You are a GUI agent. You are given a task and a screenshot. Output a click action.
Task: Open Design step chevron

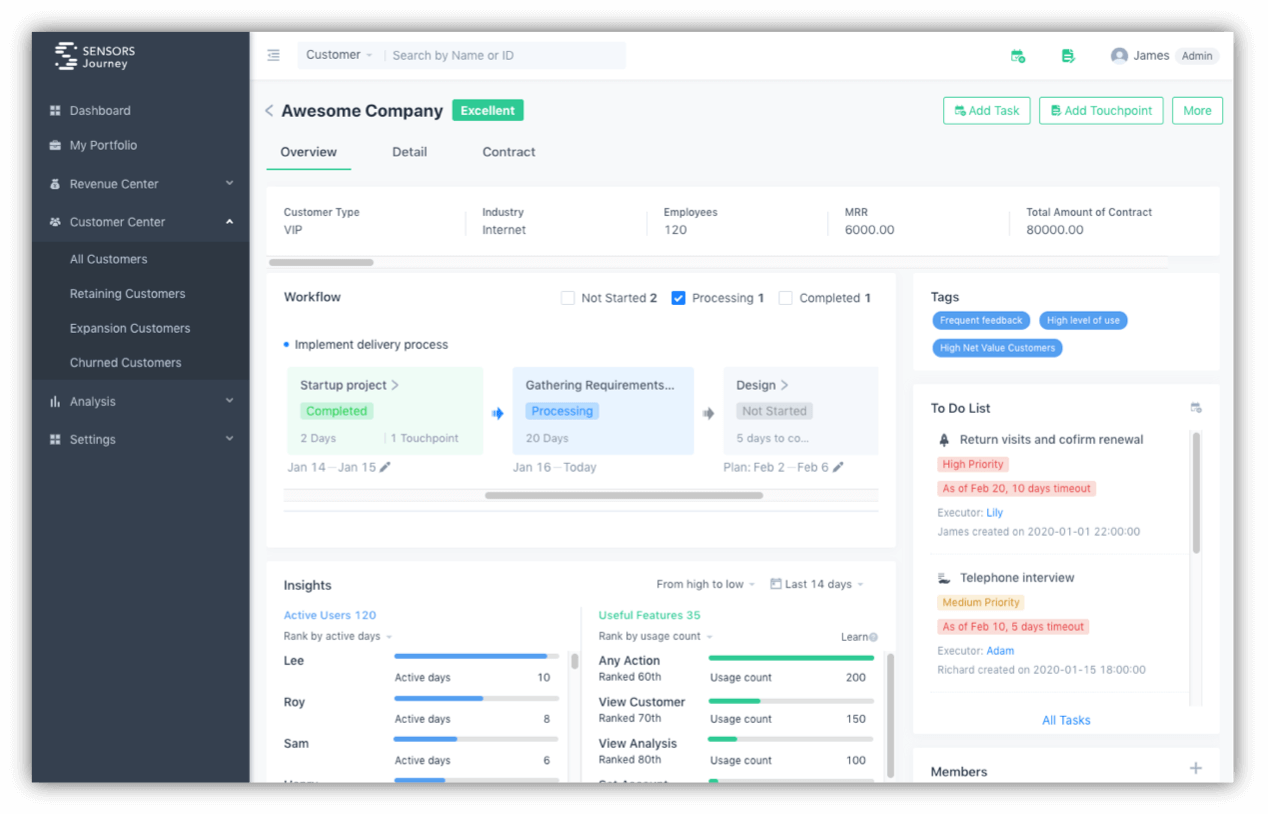pyautogui.click(x=784, y=385)
